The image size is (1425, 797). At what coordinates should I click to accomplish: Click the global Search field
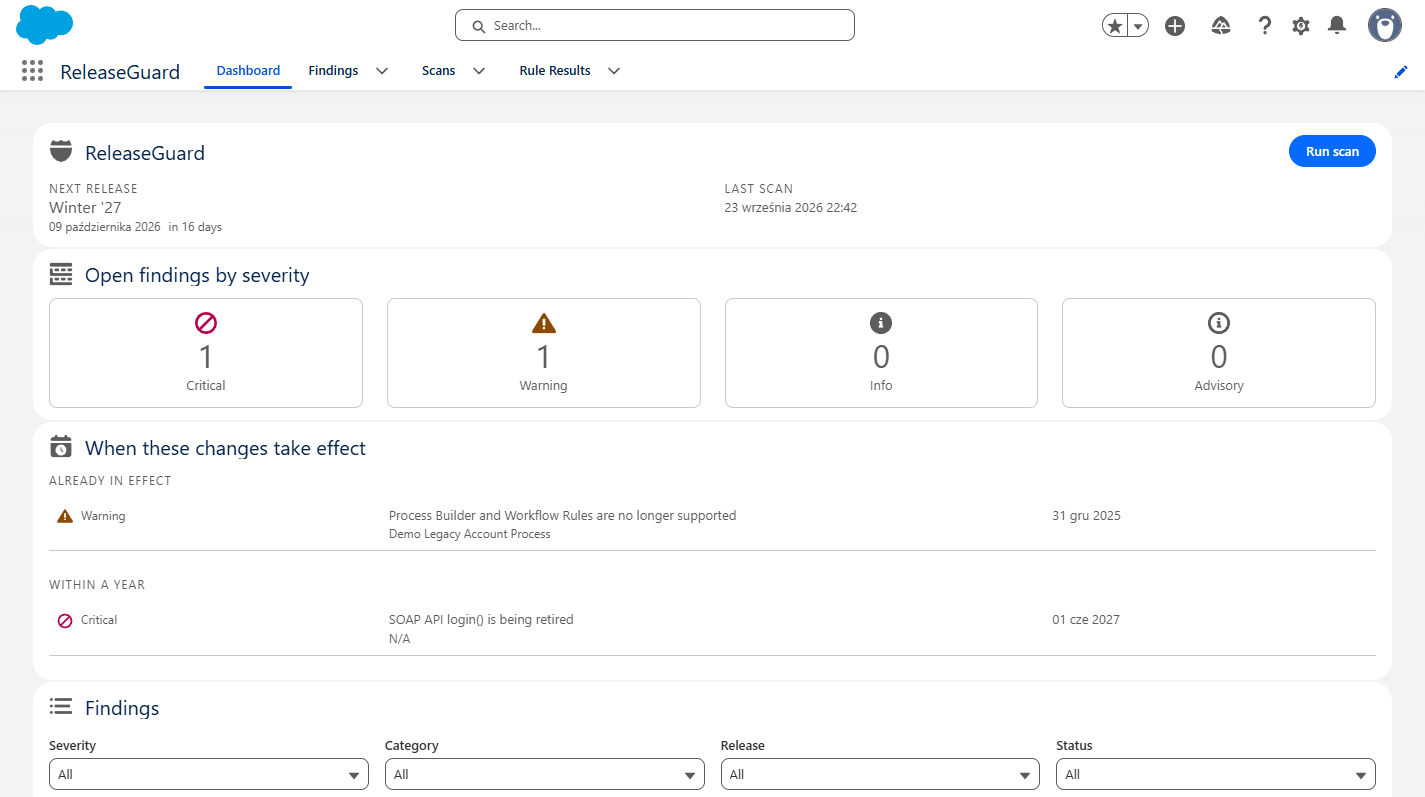click(x=655, y=25)
